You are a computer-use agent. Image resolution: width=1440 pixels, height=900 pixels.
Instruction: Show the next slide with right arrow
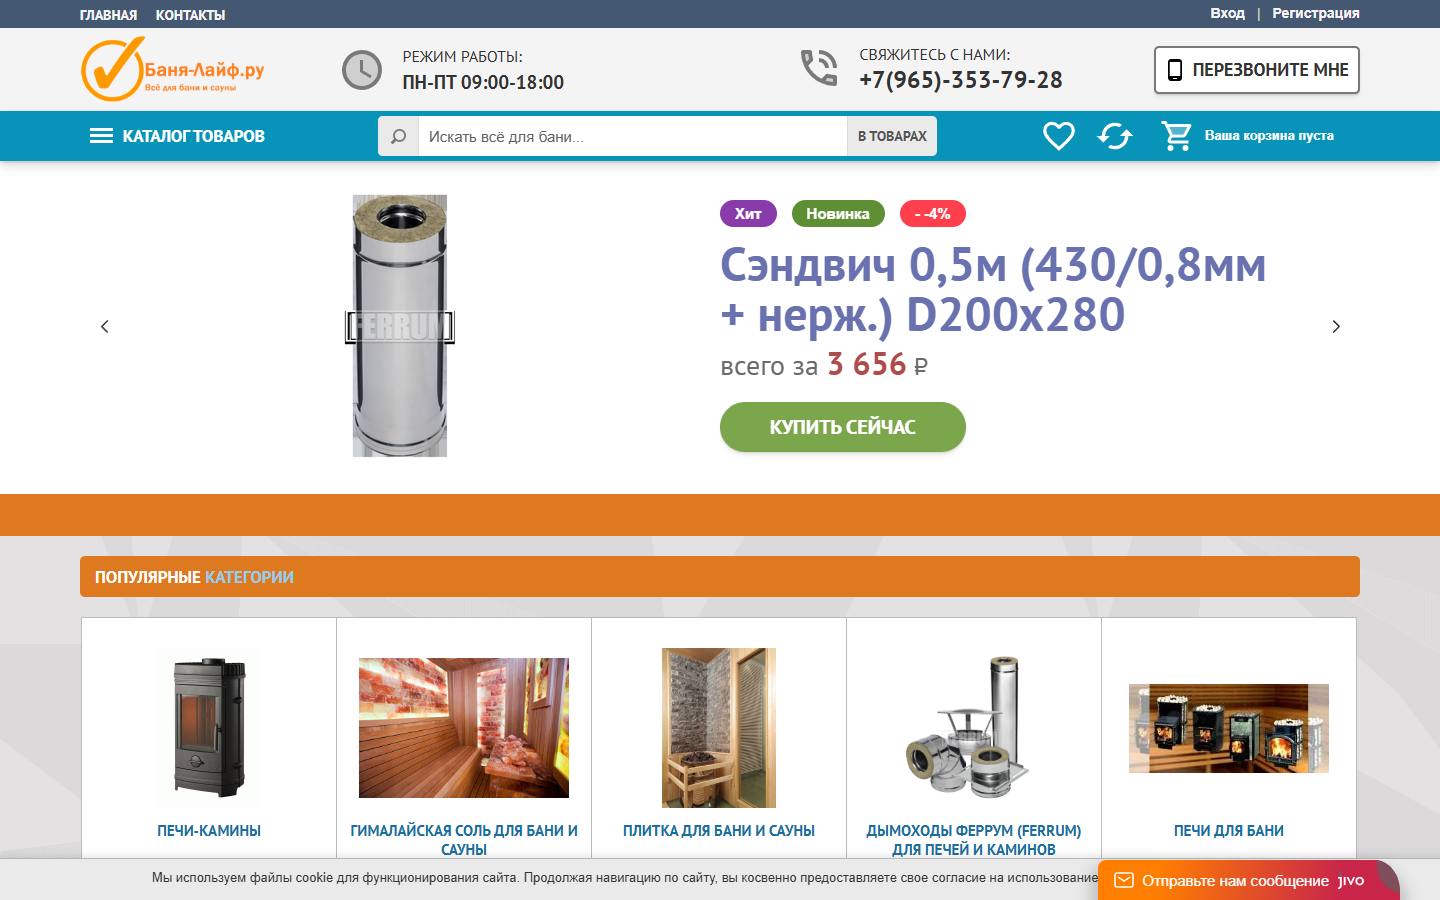coord(1336,326)
